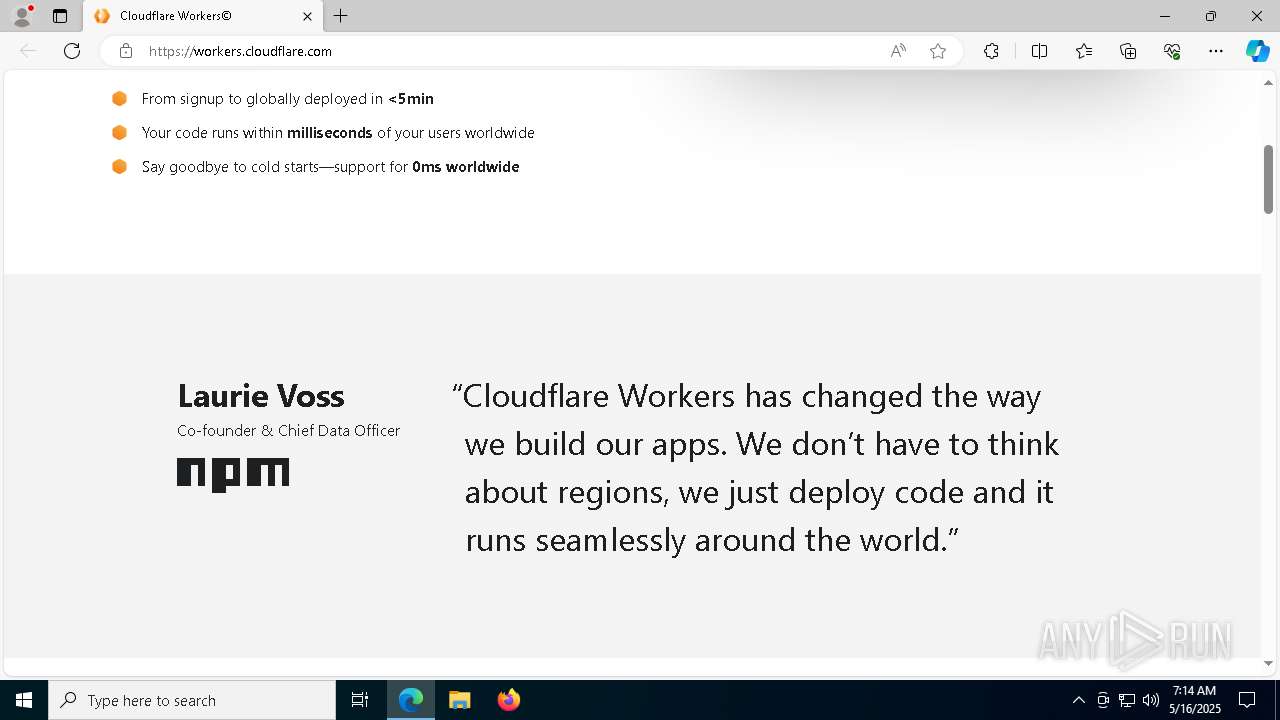The height and width of the screenshot is (720, 1280).
Task: Click the page scrollbar thumb
Action: click(x=1268, y=179)
